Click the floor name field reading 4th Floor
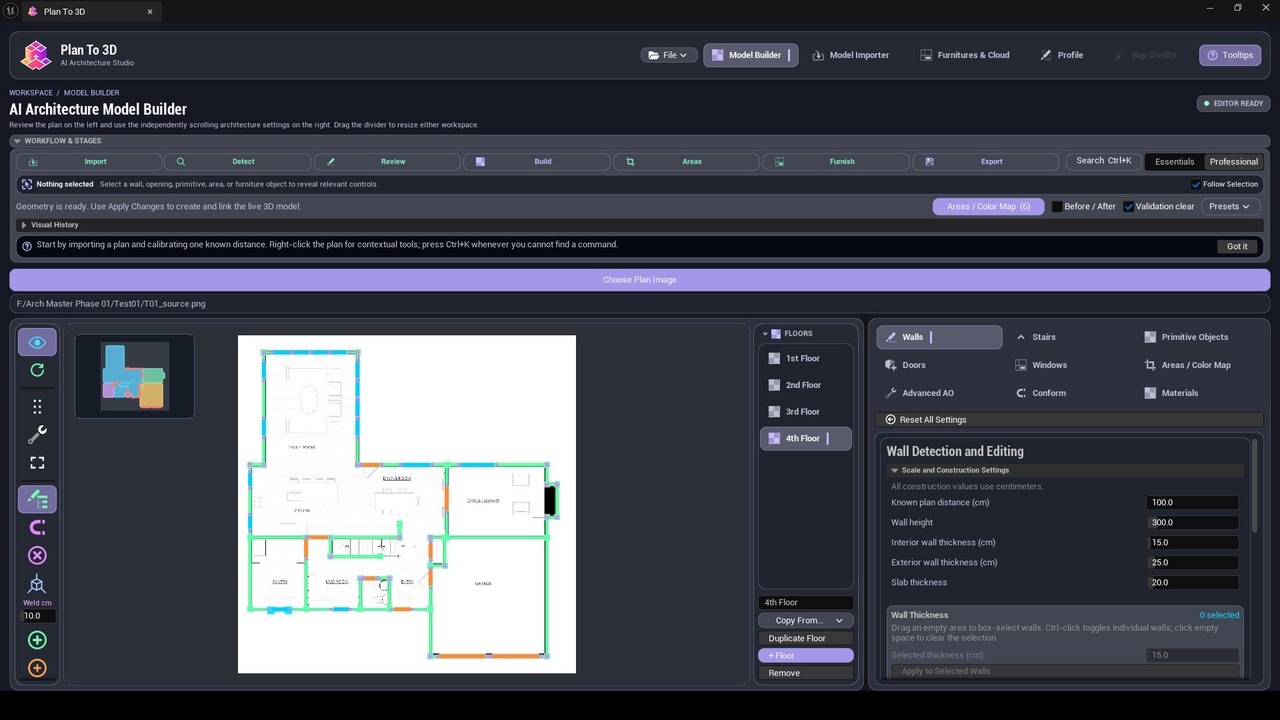This screenshot has width=1280, height=720. point(806,603)
